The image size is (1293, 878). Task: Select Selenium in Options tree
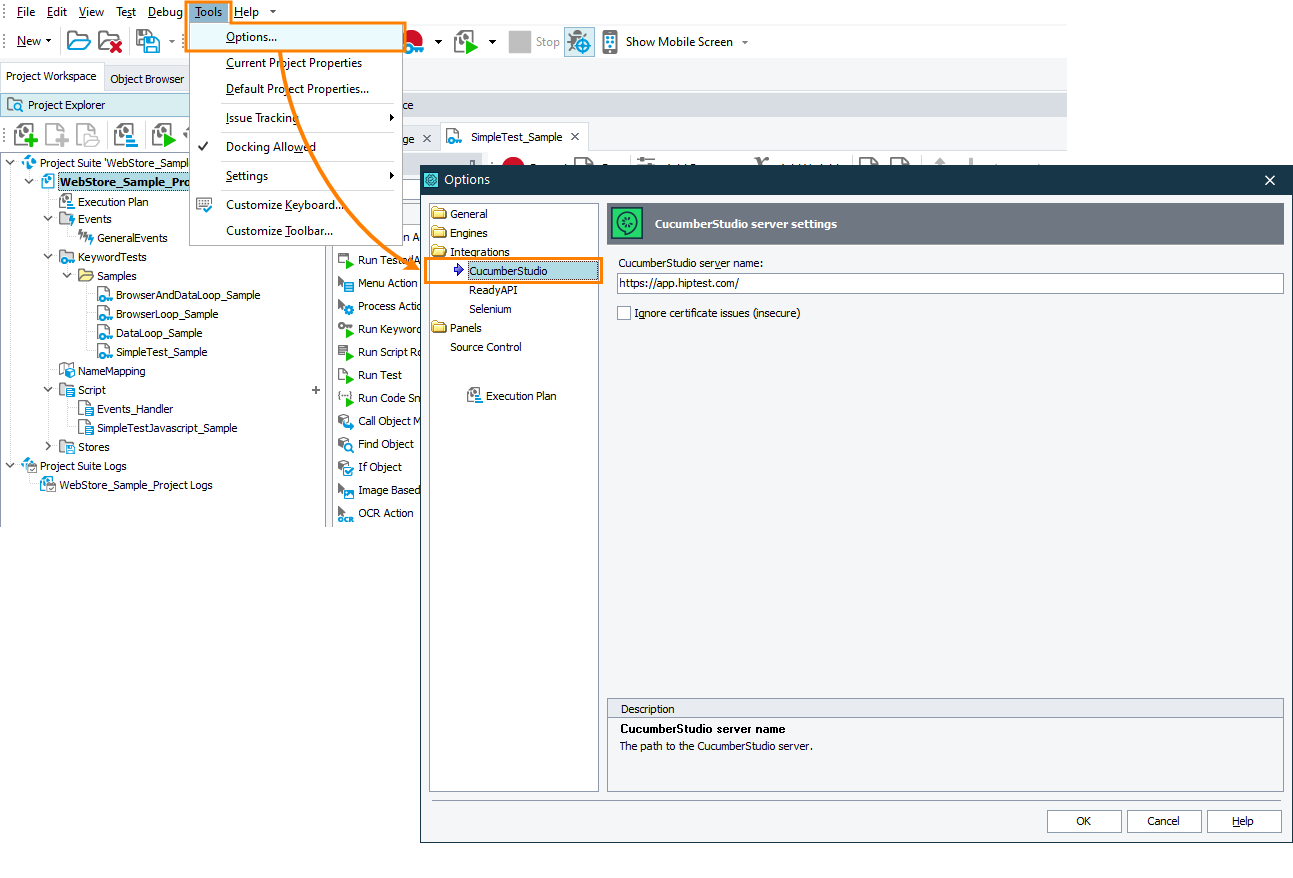point(490,309)
